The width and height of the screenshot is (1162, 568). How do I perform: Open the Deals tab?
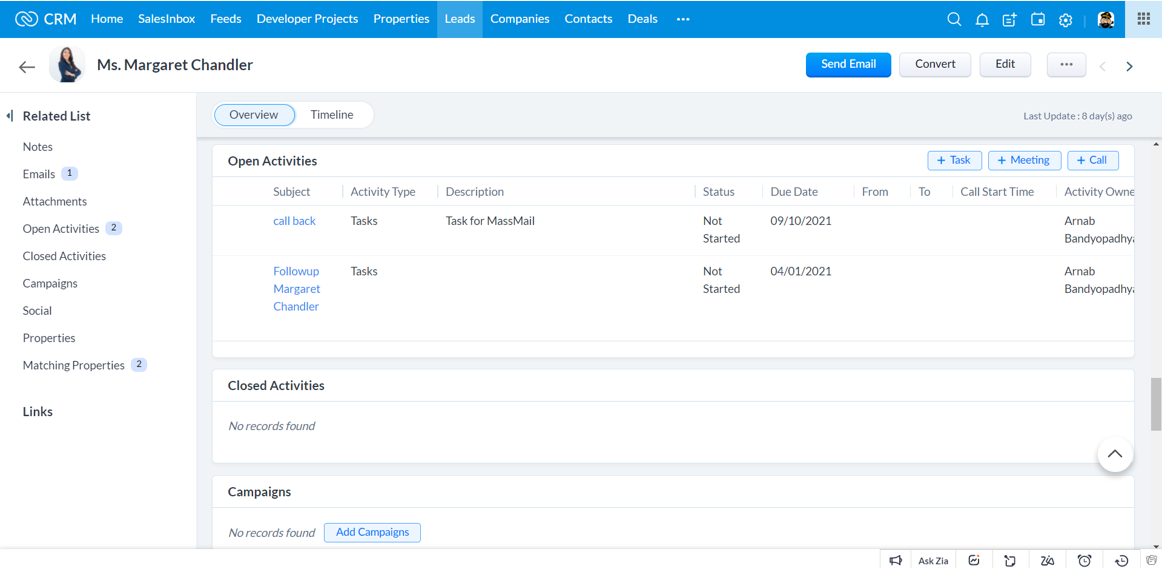pyautogui.click(x=643, y=19)
